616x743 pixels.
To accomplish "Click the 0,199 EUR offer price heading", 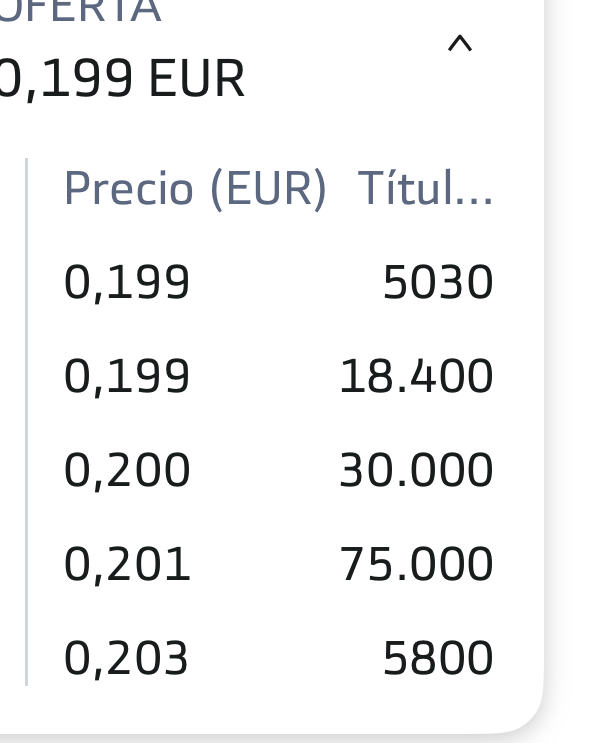I will (121, 79).
